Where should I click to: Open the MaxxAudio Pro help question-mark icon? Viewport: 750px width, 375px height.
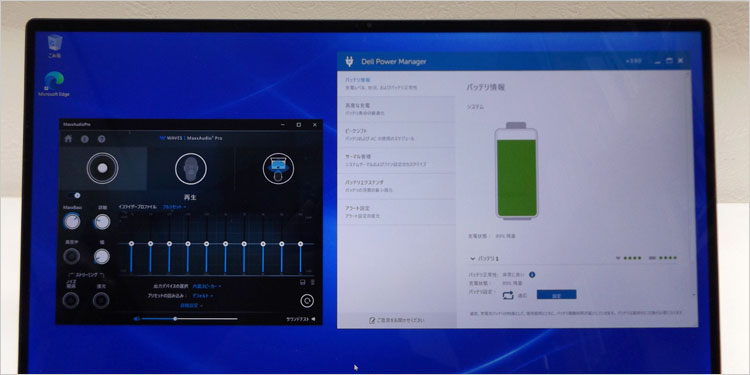101,139
